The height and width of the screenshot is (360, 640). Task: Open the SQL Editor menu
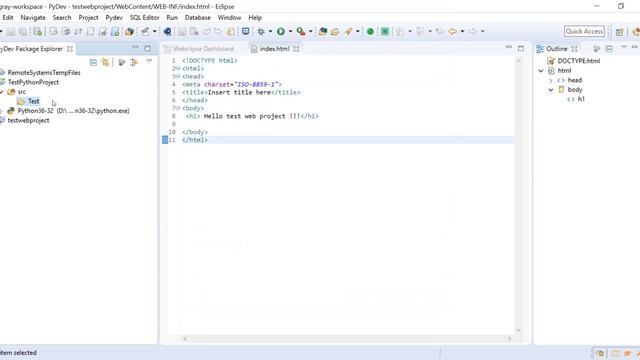[x=144, y=18]
